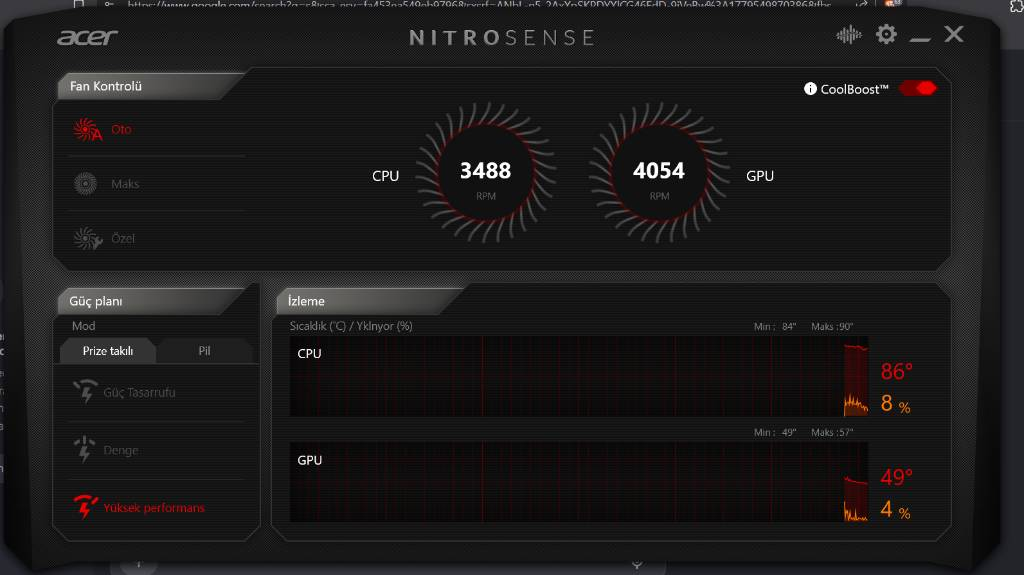Image resolution: width=1024 pixels, height=575 pixels.
Task: Click the CPU monitoring graph
Action: coord(579,376)
